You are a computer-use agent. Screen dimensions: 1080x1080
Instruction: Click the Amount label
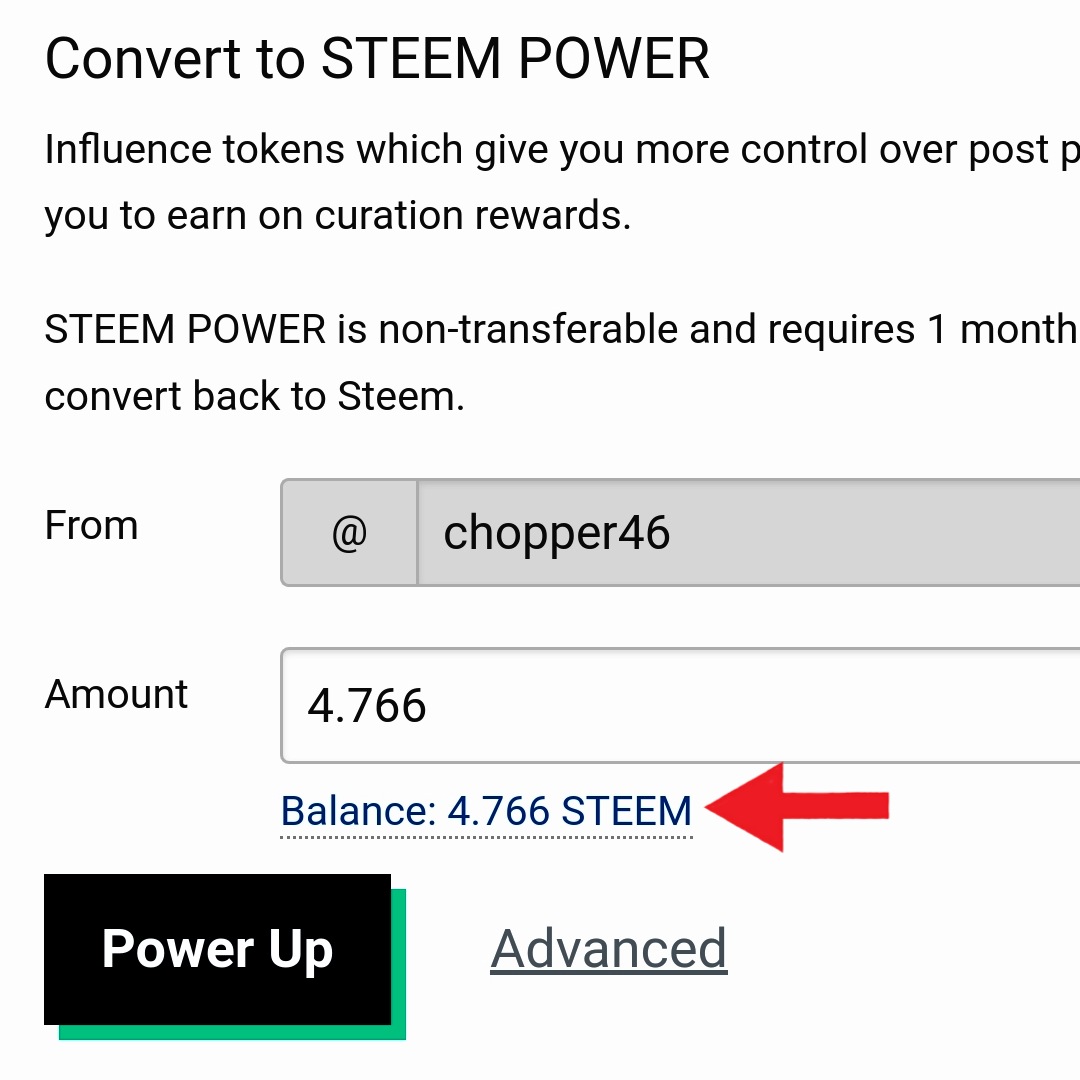point(116,694)
